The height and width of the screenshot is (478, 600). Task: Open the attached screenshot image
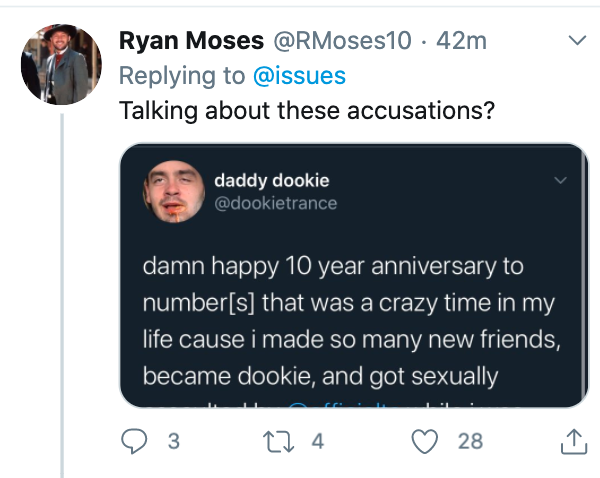coord(354,276)
